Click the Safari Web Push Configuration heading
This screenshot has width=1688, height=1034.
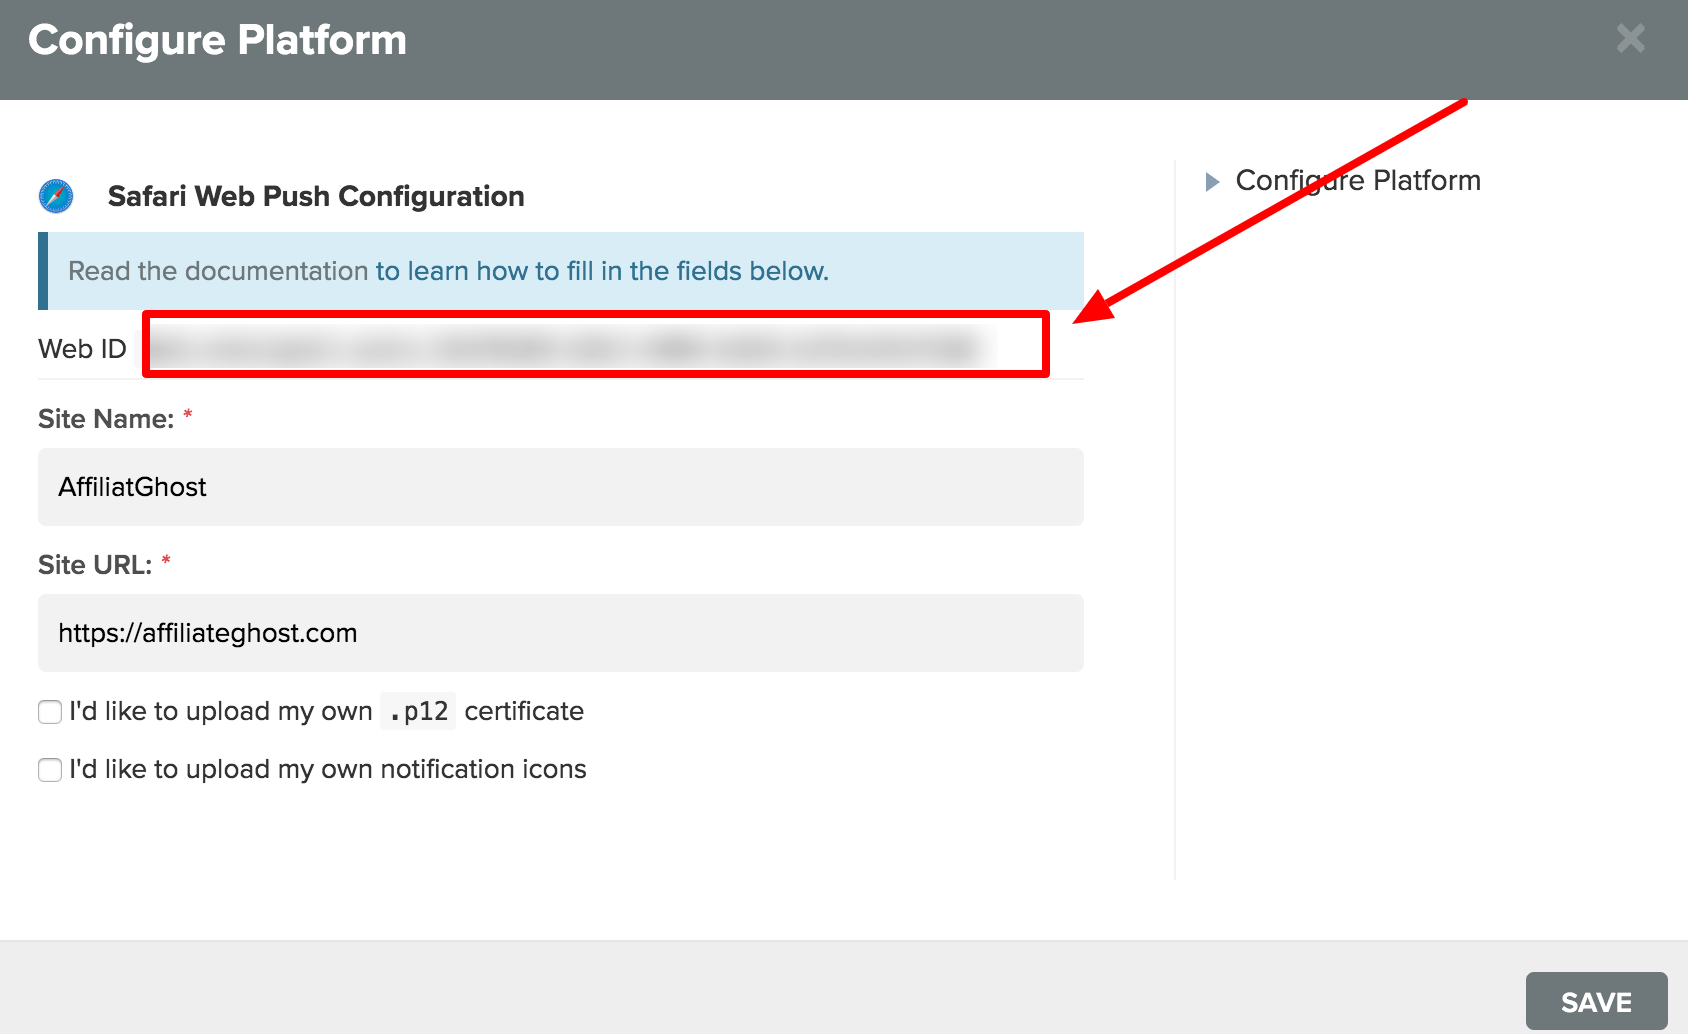click(316, 196)
